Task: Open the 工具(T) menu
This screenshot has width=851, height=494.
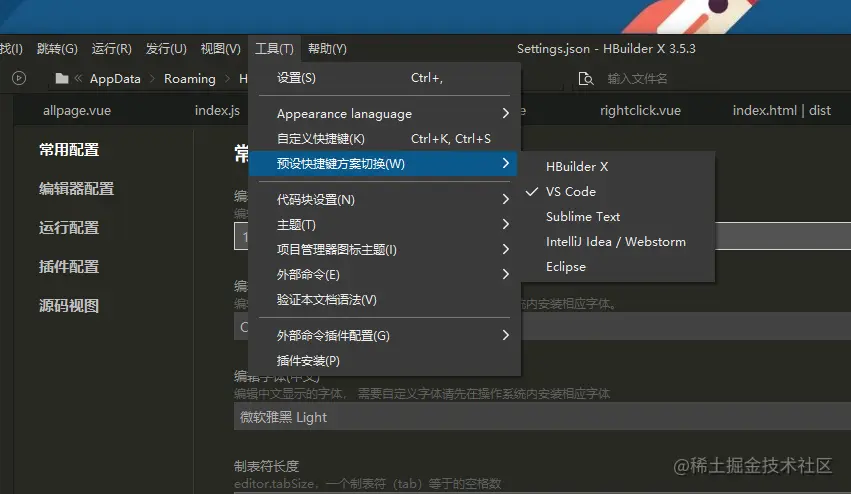Action: [274, 49]
